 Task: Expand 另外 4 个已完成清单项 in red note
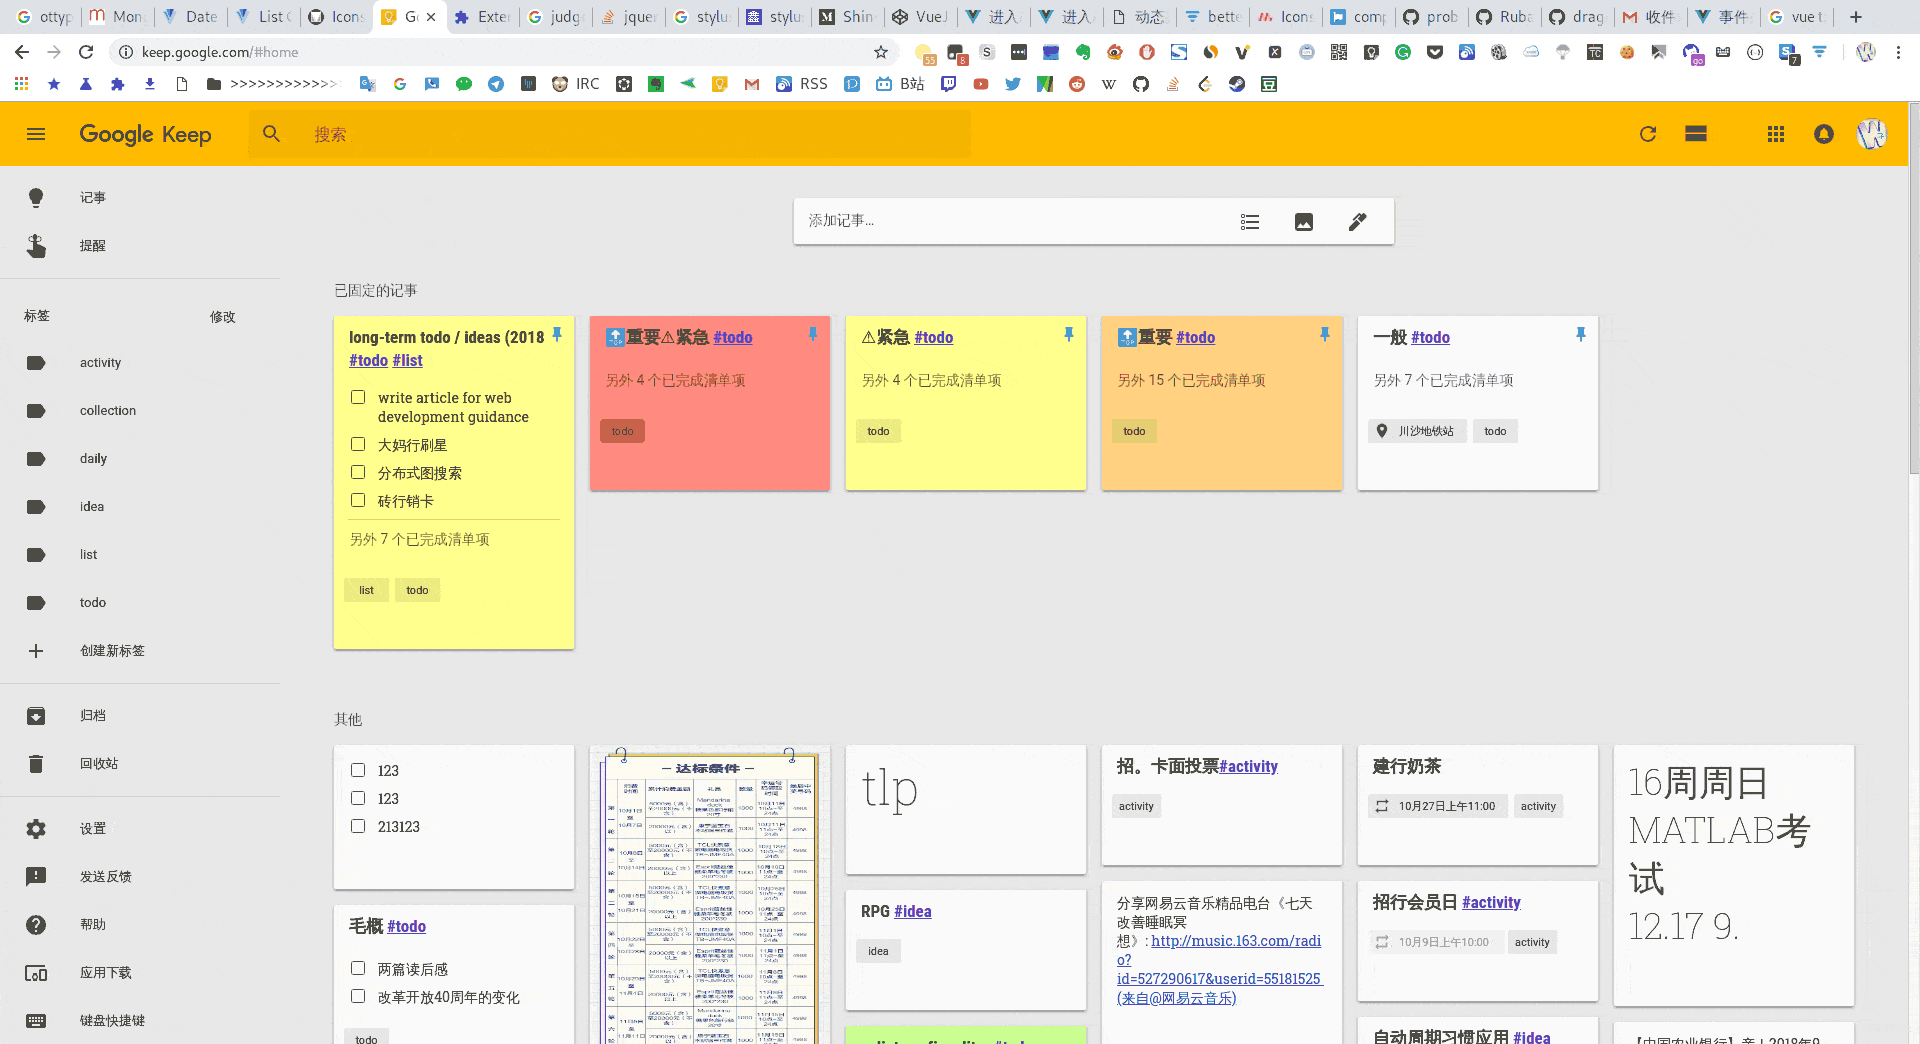(675, 381)
